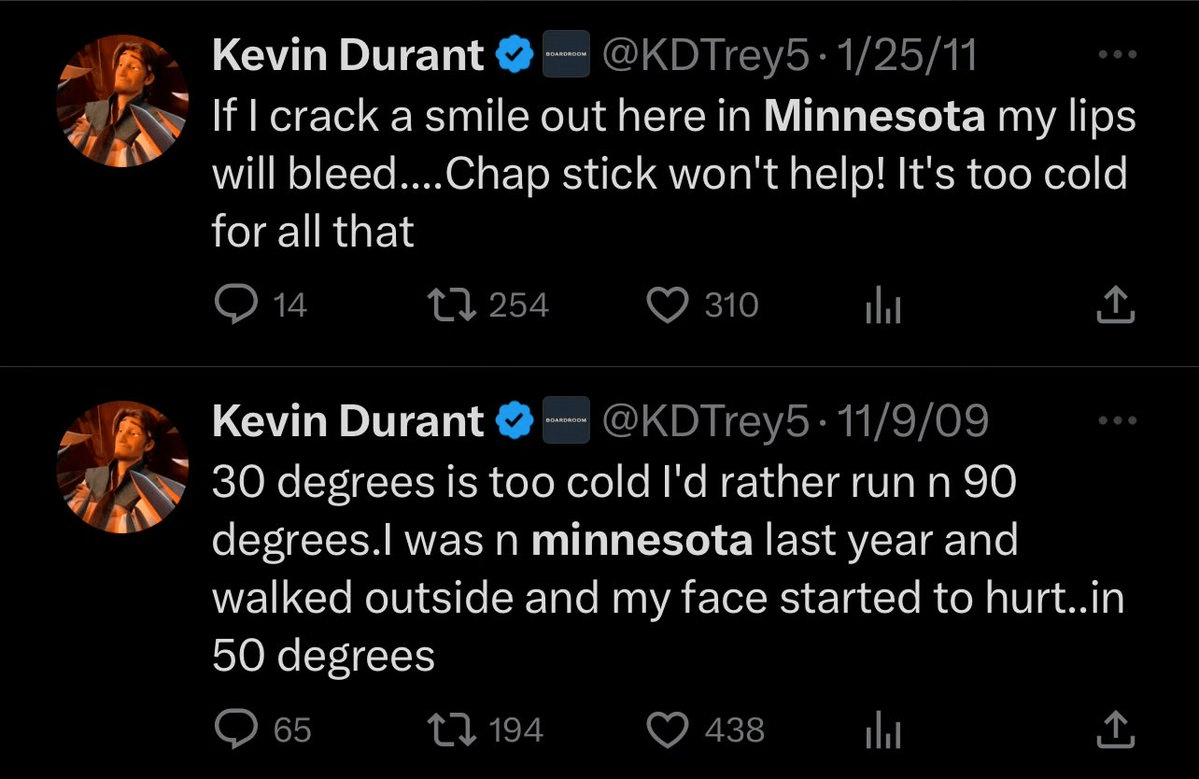Open Kevin Durant's name on the first tweet
The height and width of the screenshot is (779, 1199).
pos(348,55)
